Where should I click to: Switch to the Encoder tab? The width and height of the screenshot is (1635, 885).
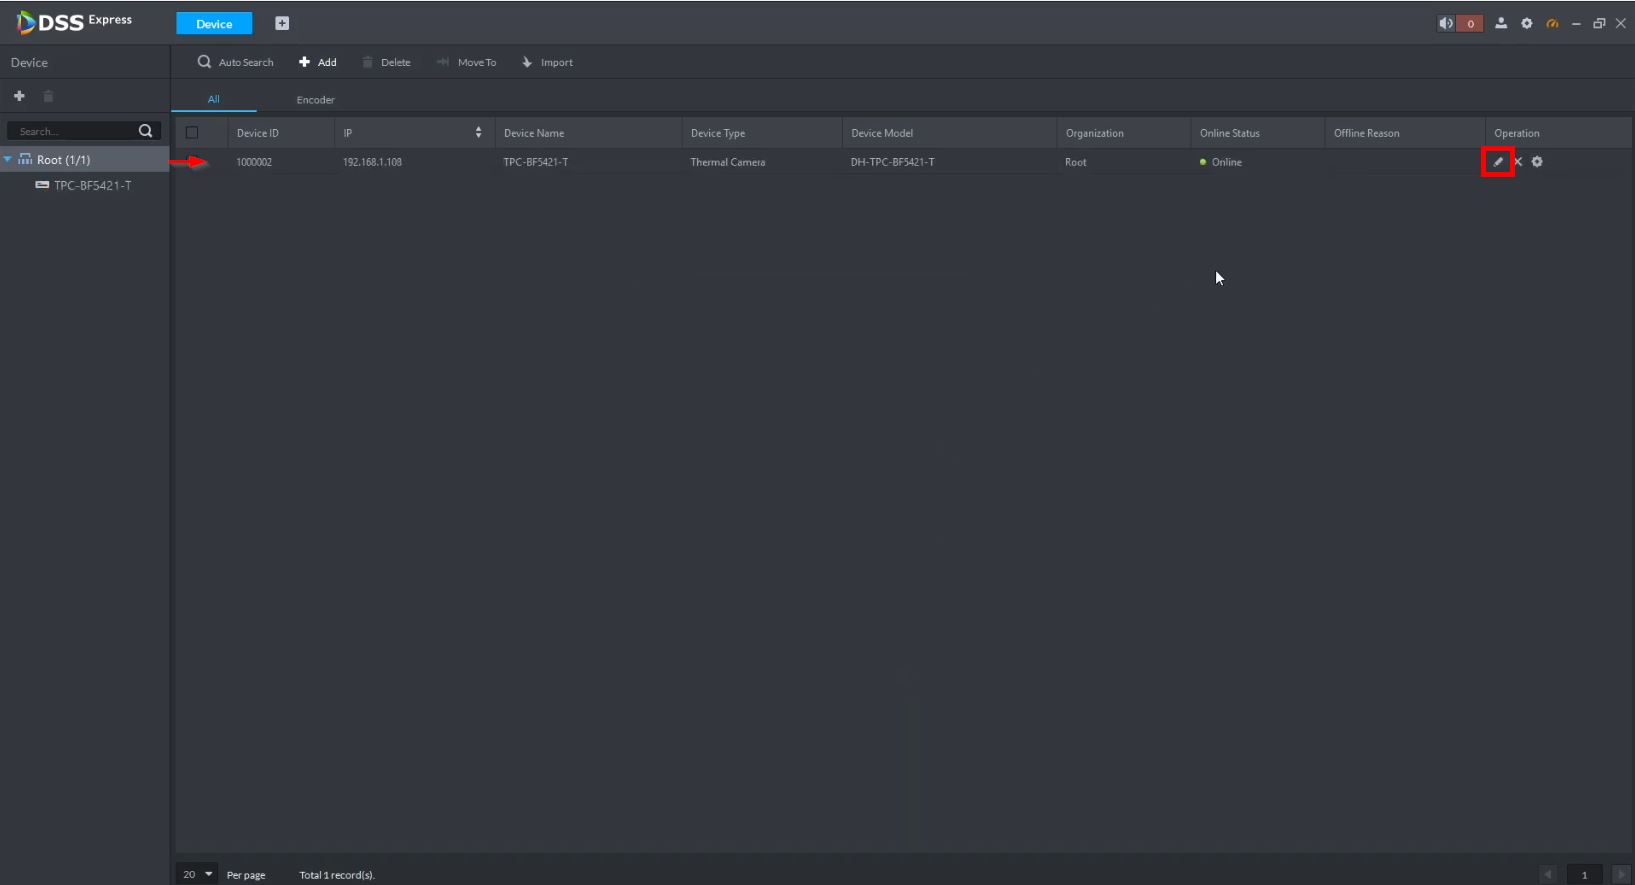tap(315, 100)
